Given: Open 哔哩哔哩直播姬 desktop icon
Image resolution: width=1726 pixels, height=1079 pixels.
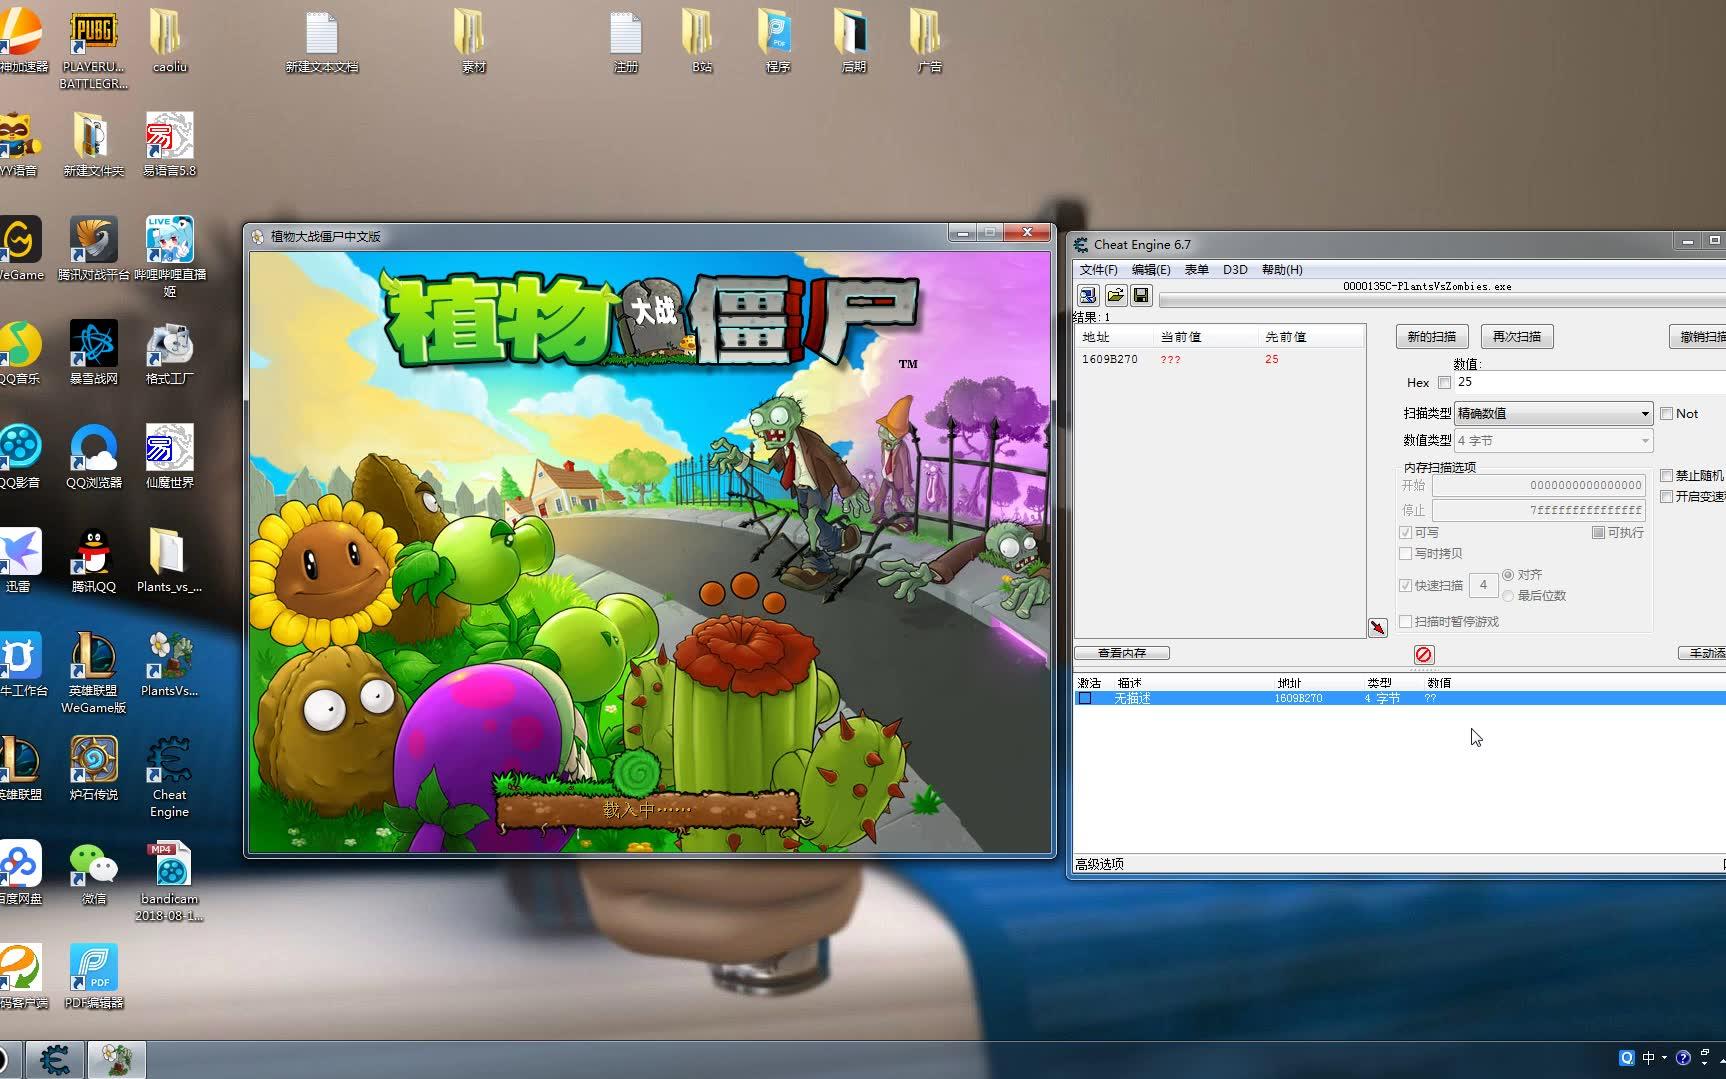Looking at the screenshot, I should click(169, 257).
